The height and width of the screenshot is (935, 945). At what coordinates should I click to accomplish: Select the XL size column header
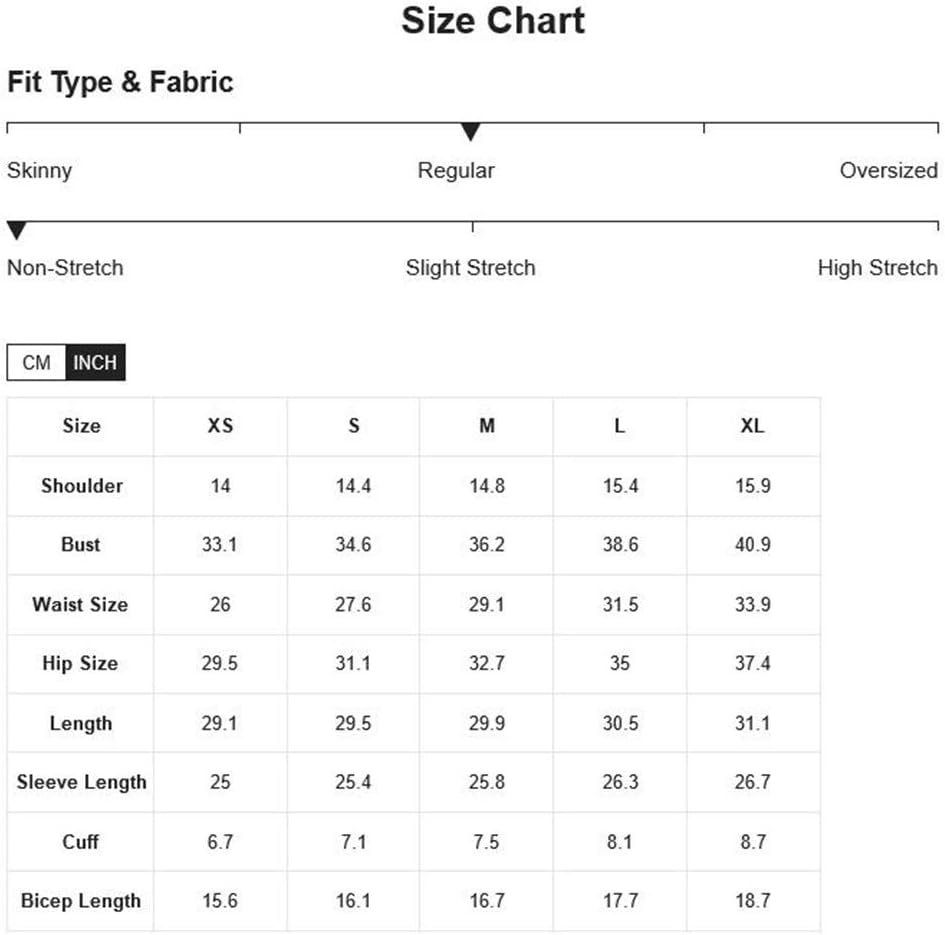click(x=753, y=426)
